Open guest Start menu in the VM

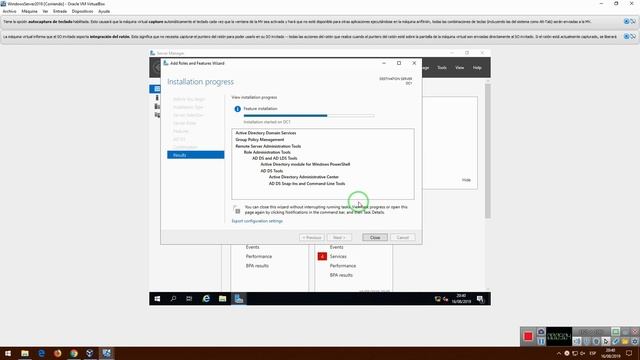pyautogui.click(x=157, y=299)
